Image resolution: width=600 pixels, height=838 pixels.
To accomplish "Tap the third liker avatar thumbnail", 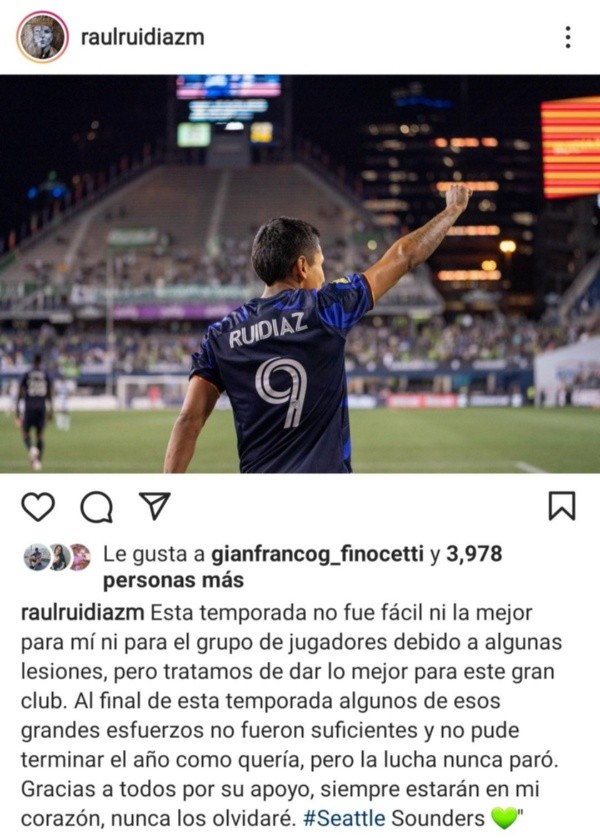I will 79,557.
